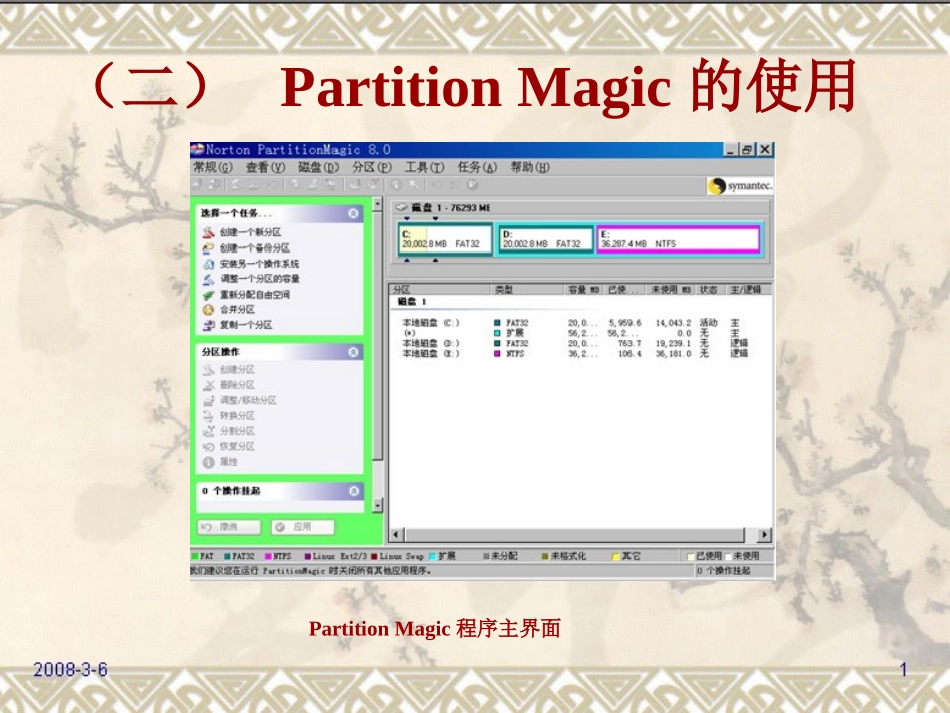Click the icon beside 创建一个备份分区
The height and width of the screenshot is (713, 950).
click(208, 248)
